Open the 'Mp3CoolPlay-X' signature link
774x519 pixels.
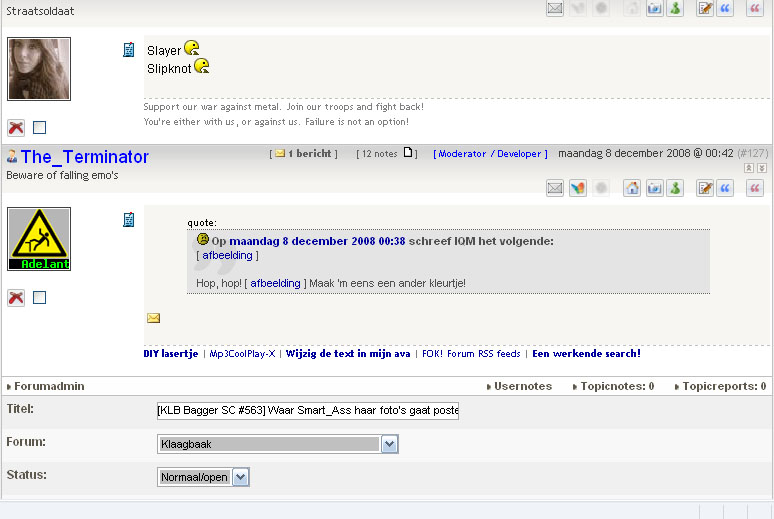242,354
